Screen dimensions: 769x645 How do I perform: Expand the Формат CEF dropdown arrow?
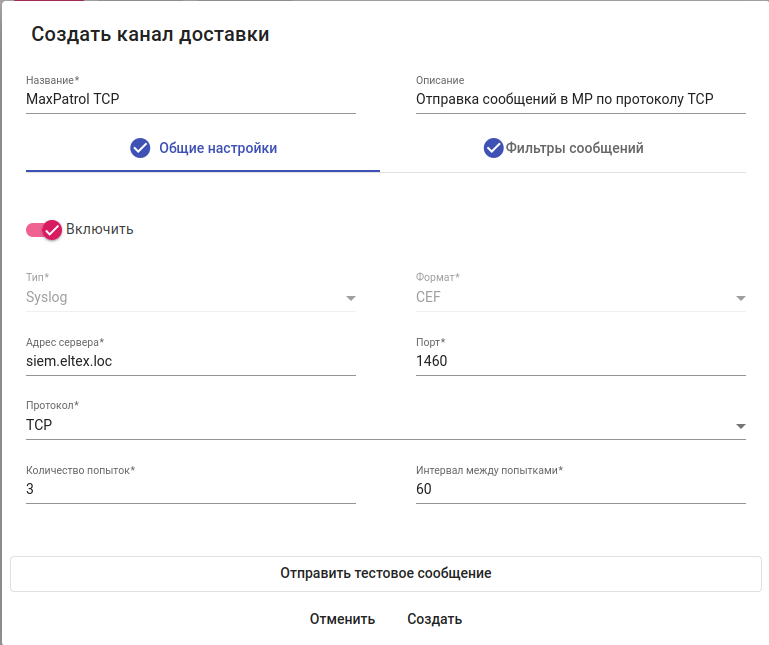740,298
